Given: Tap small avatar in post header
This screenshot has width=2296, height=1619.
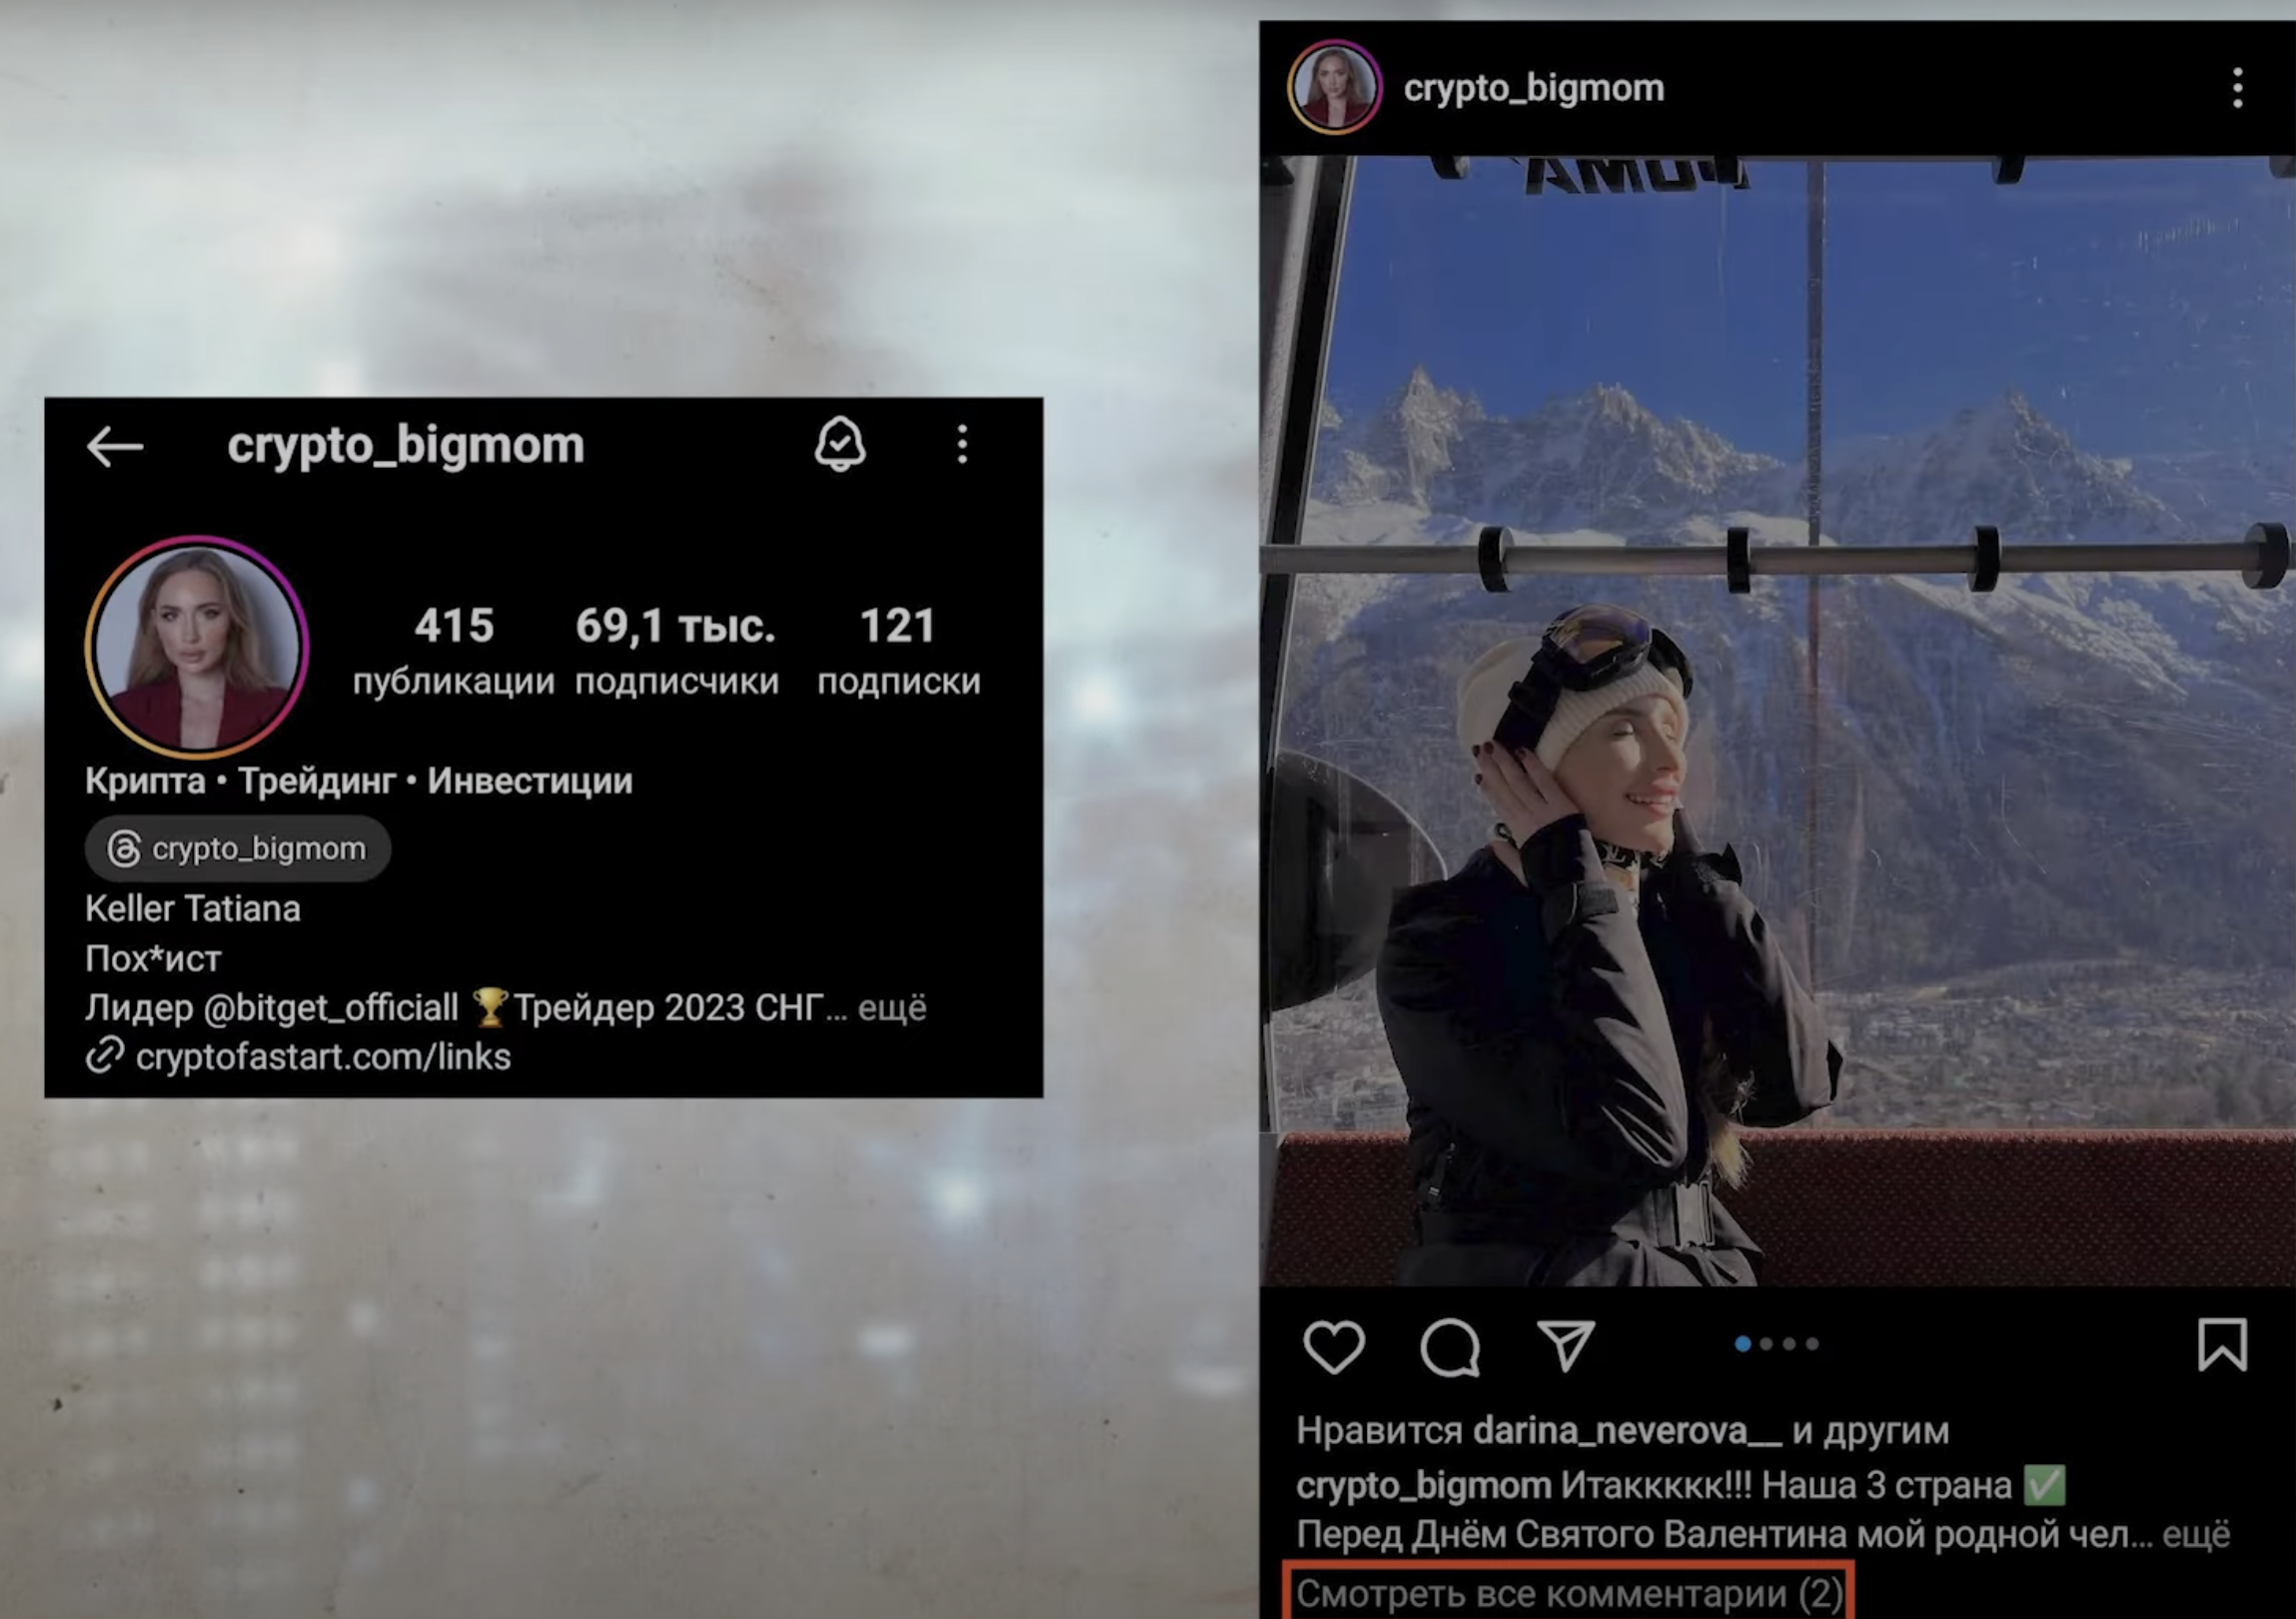Looking at the screenshot, I should point(1335,88).
